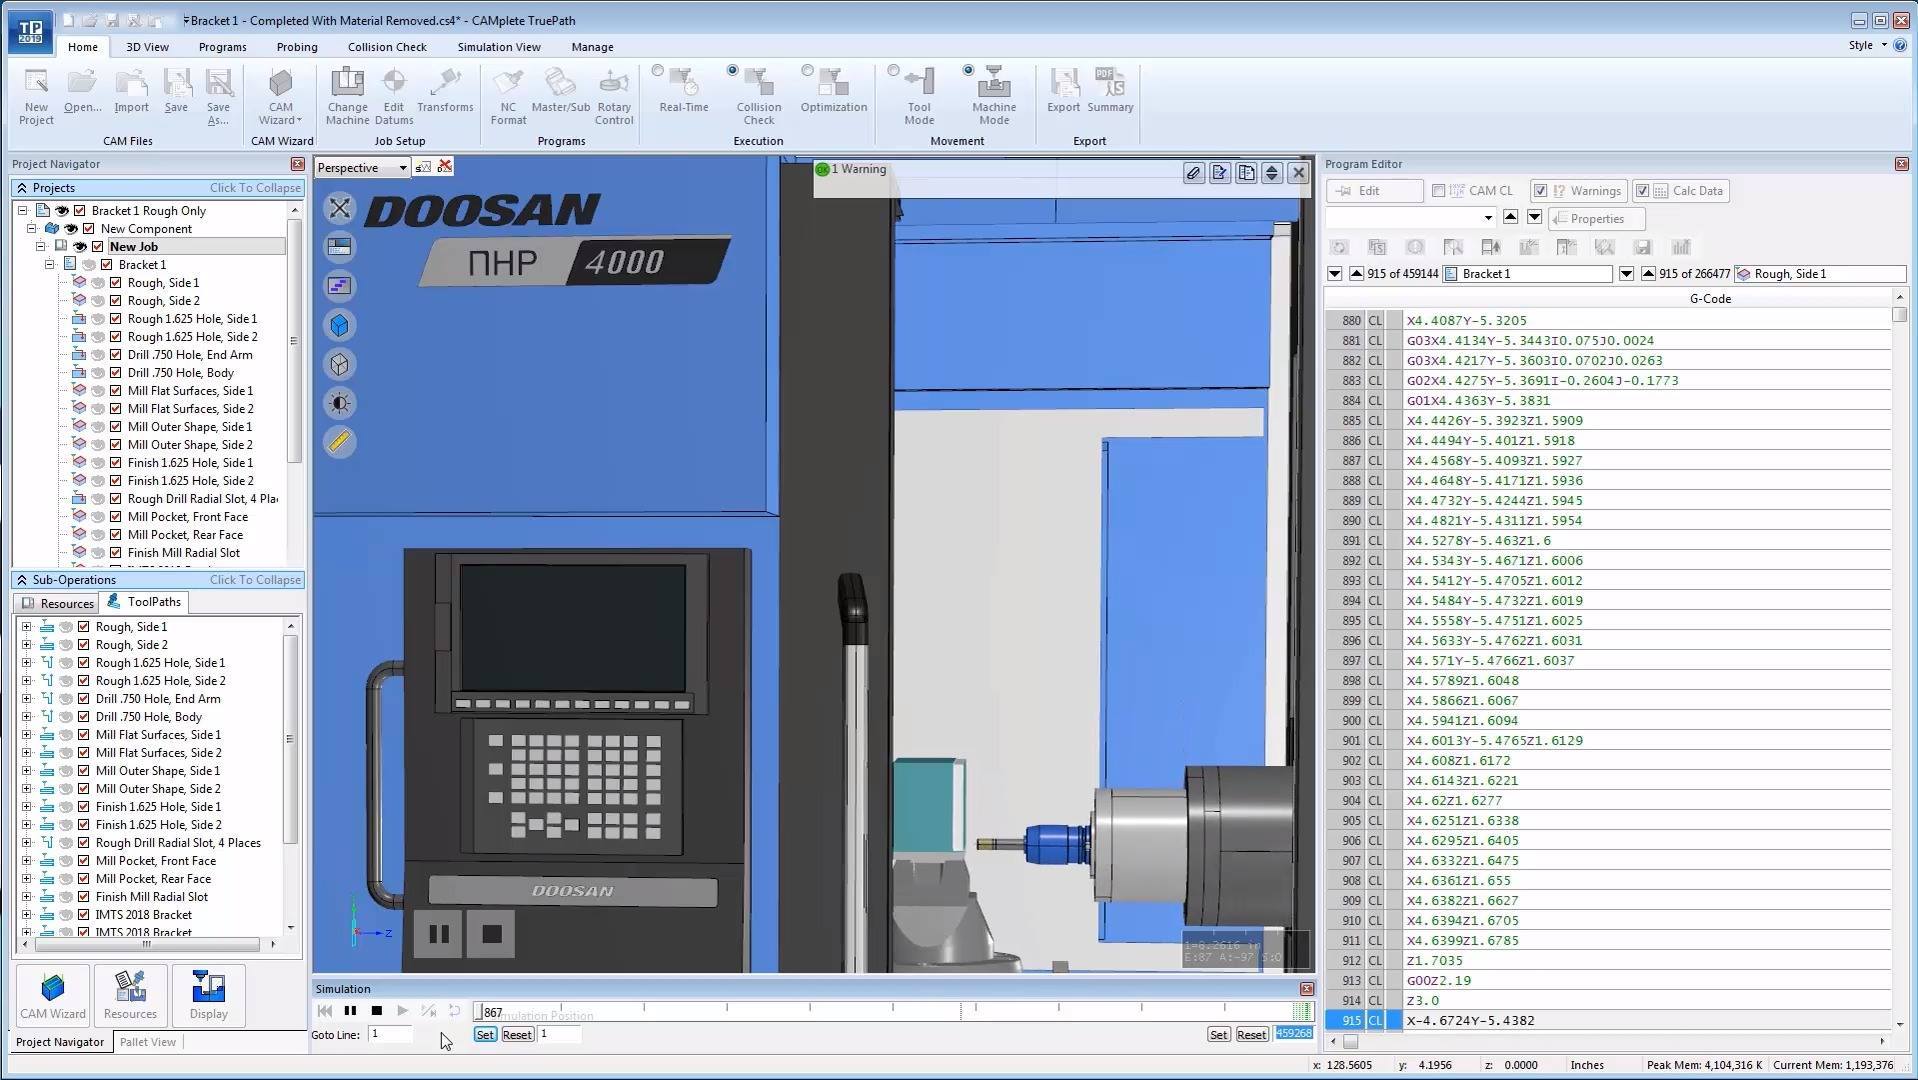Image resolution: width=1918 pixels, height=1080 pixels.
Task: Click the Goto Line input field
Action: pyautogui.click(x=390, y=1034)
